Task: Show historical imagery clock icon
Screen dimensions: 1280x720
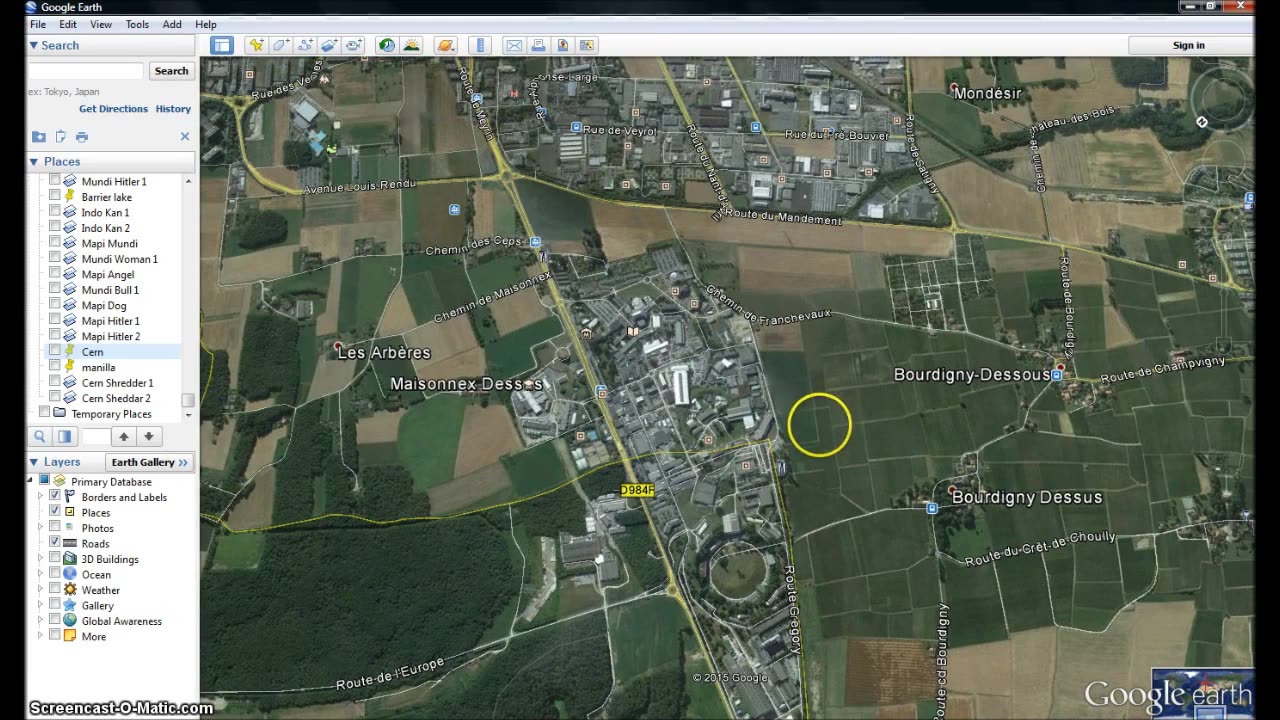Action: tap(387, 45)
